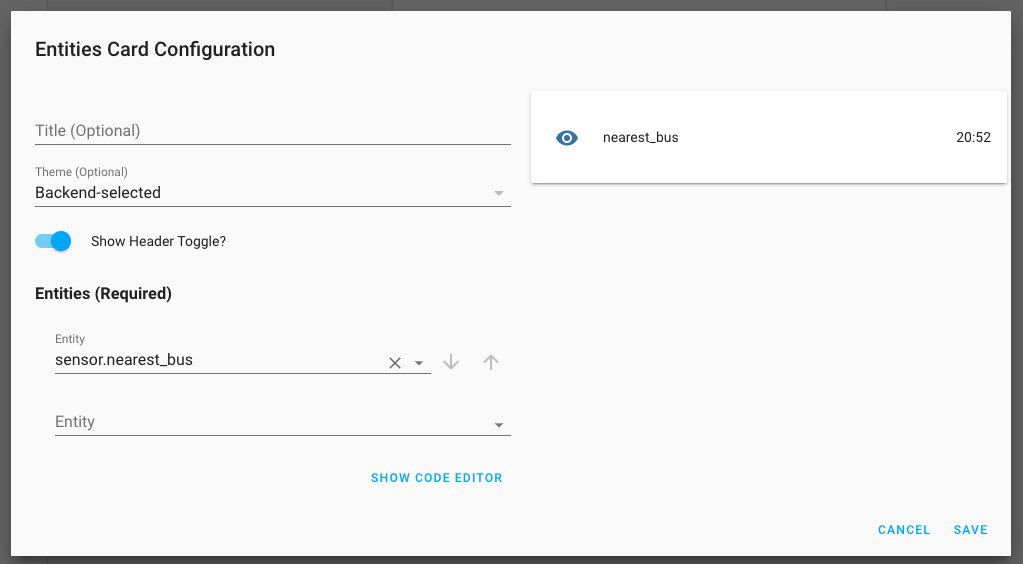This screenshot has width=1023, height=564.
Task: Cancel the card configuration
Action: [x=904, y=530]
